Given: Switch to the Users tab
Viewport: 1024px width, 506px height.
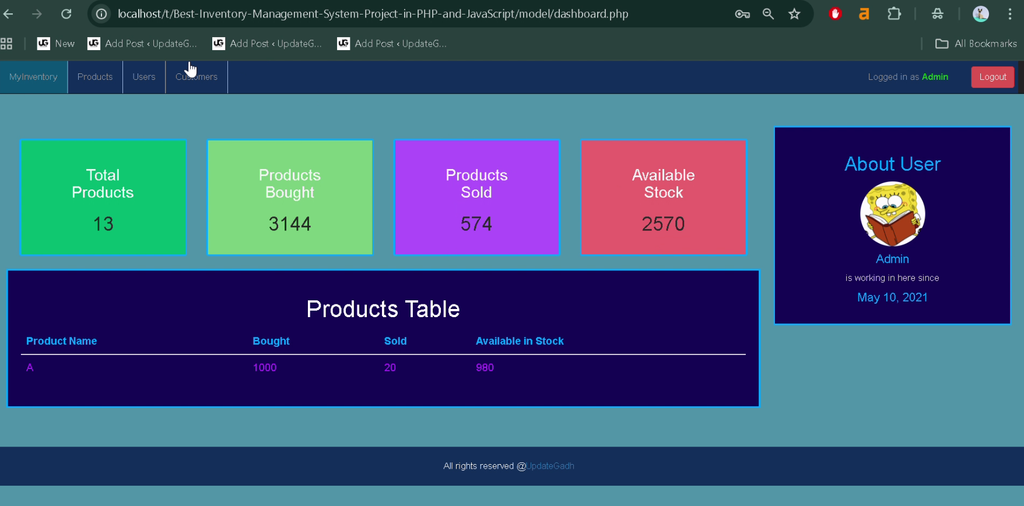Looking at the screenshot, I should click(144, 77).
